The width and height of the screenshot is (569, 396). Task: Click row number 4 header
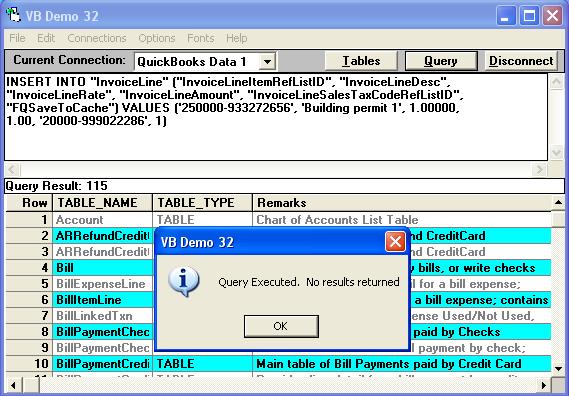coord(29,268)
